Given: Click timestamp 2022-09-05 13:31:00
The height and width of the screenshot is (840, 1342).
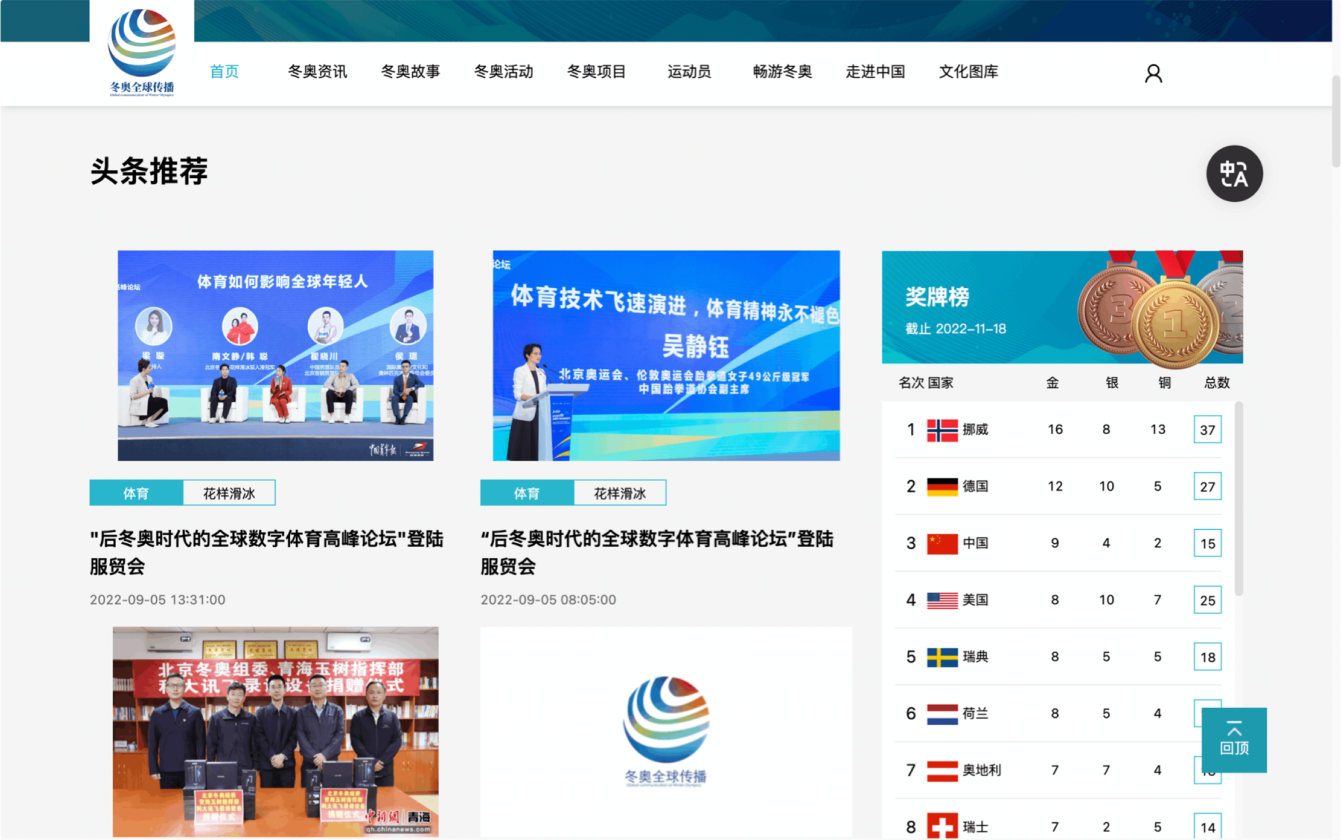Looking at the screenshot, I should tap(158, 600).
